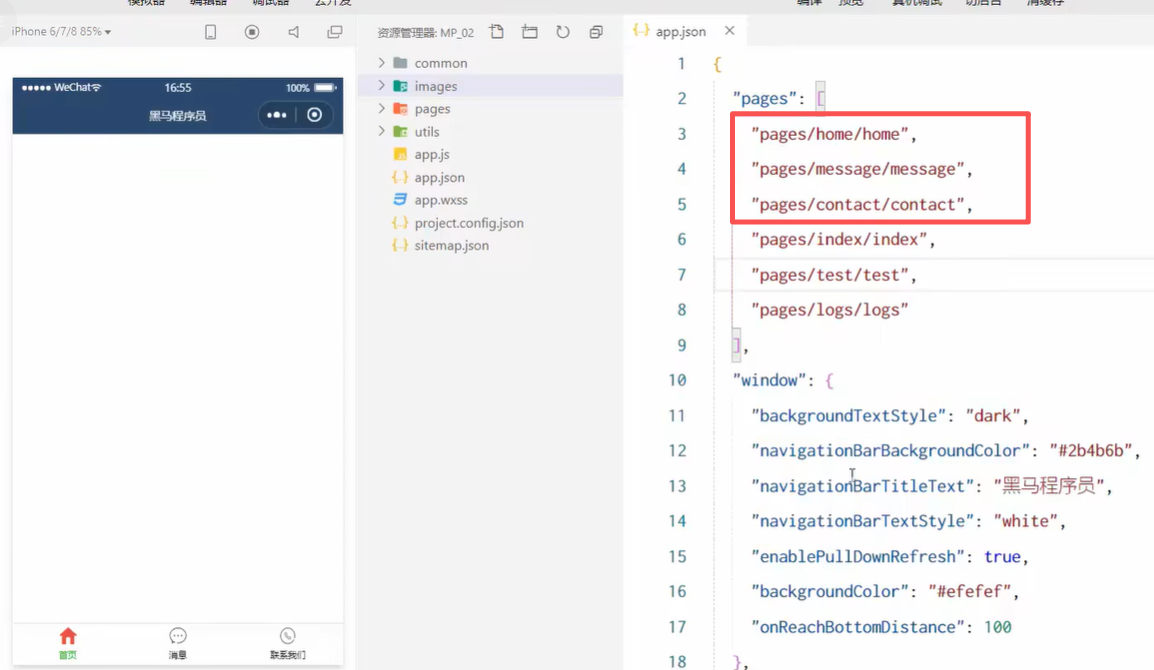Click the simulator capsule circle close button
The width and height of the screenshot is (1154, 670).
314,115
